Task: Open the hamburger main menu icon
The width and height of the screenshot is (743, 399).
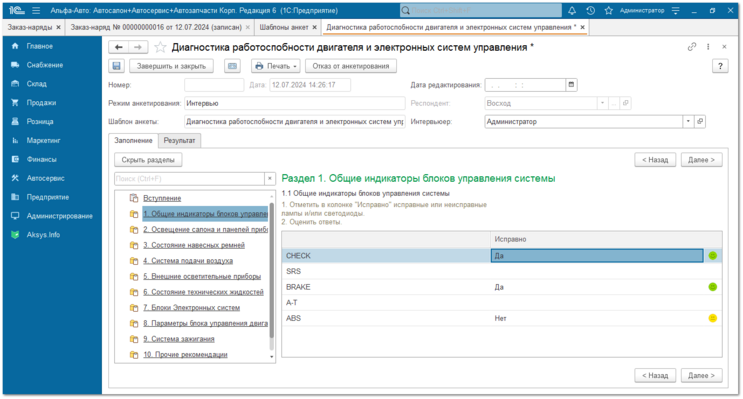Action: click(x=36, y=10)
